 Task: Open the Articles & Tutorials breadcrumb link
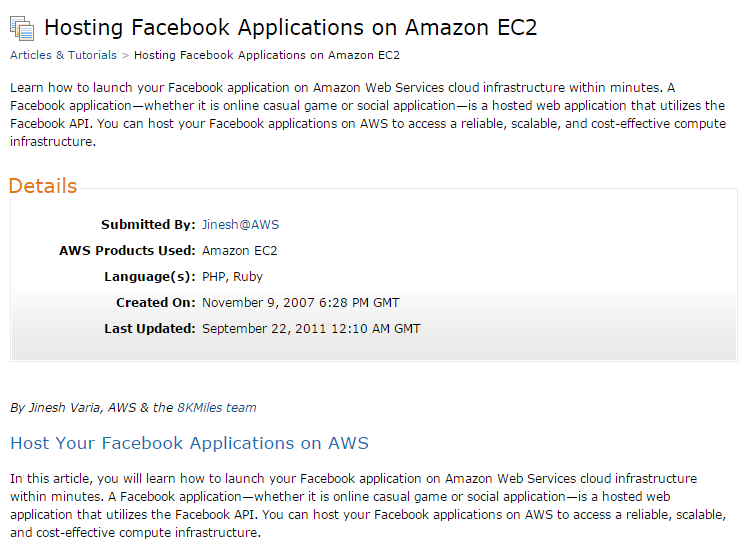63,55
